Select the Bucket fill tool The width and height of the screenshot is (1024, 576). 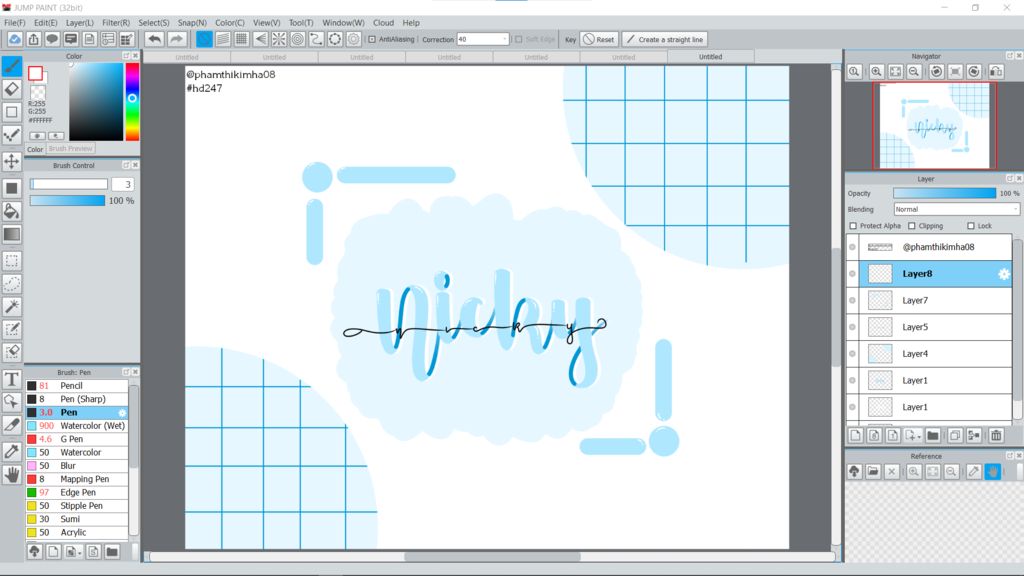[12, 211]
